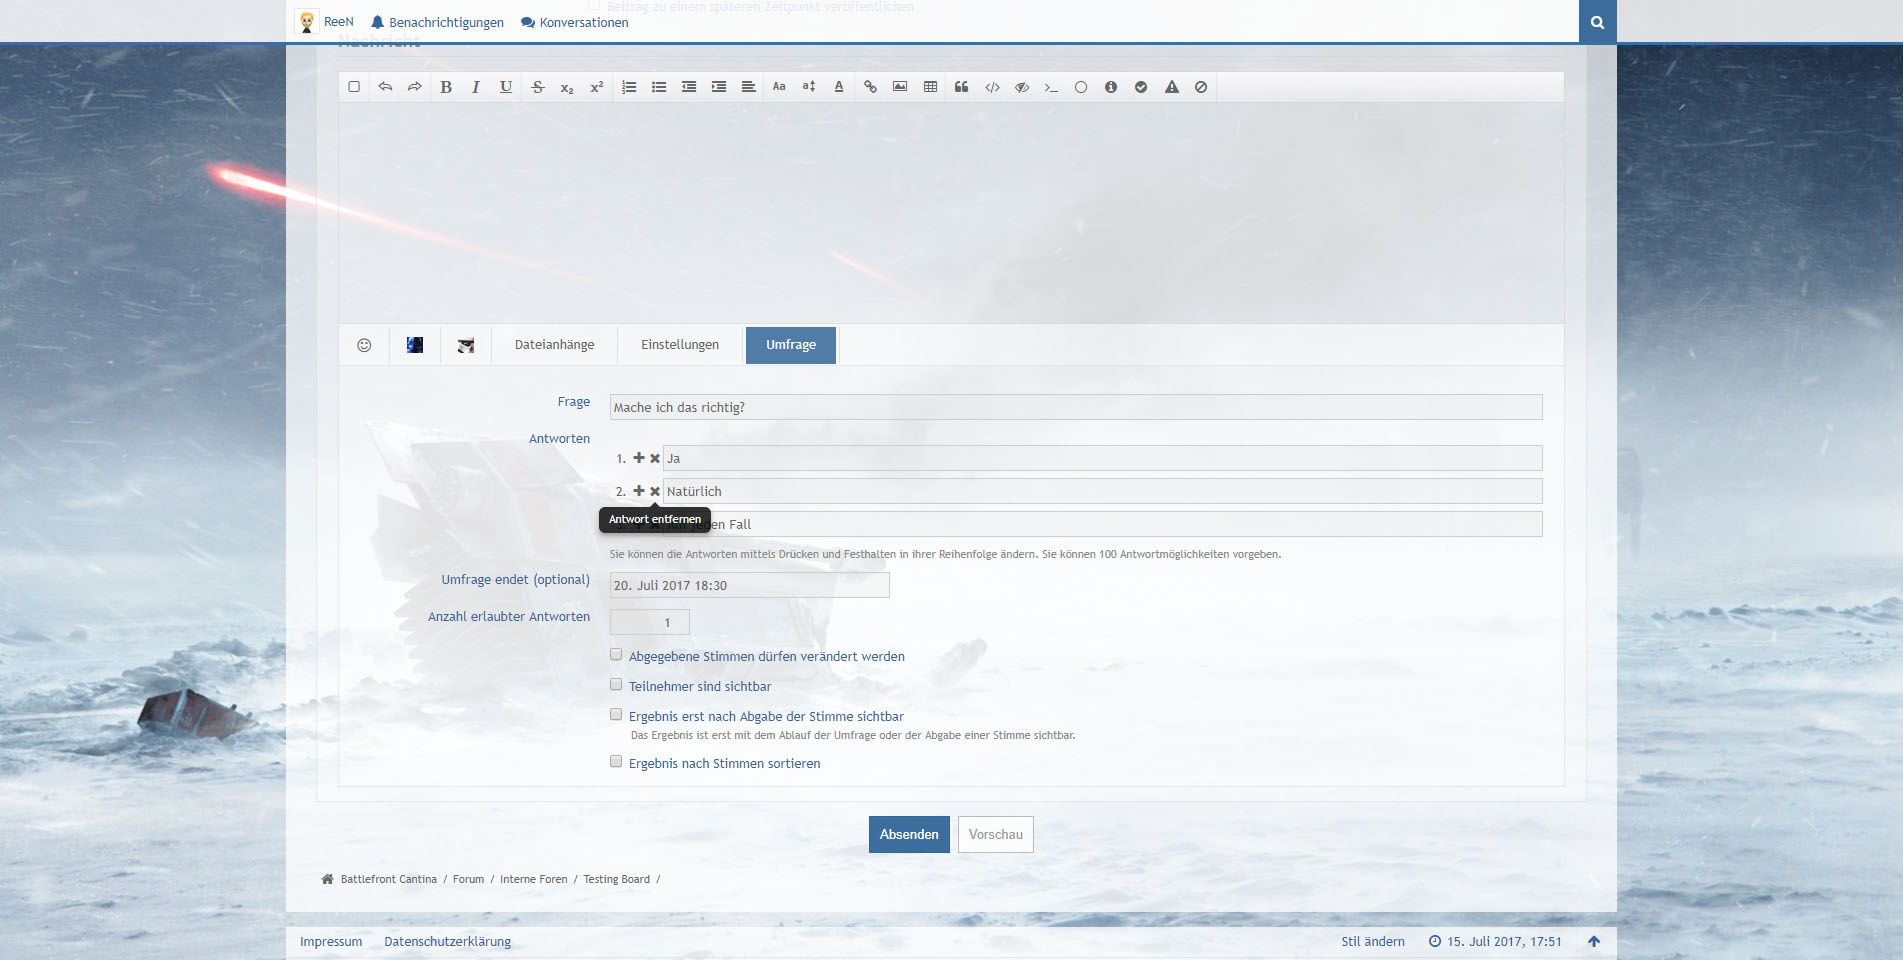Viewport: 1903px width, 960px height.
Task: Open the blue smiley category tab
Action: [x=415, y=345]
